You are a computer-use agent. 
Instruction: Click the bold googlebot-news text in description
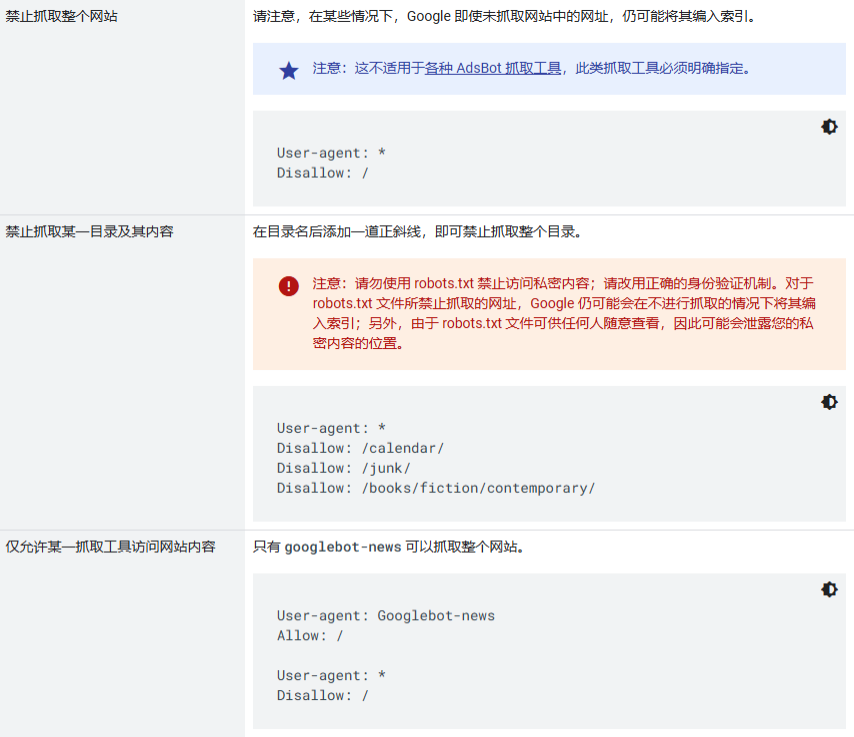click(343, 547)
